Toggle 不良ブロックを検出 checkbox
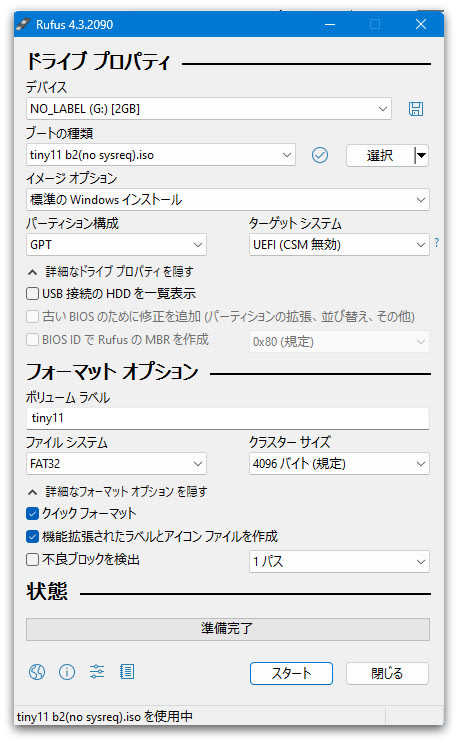This screenshot has height=743, width=458. click(x=32, y=560)
